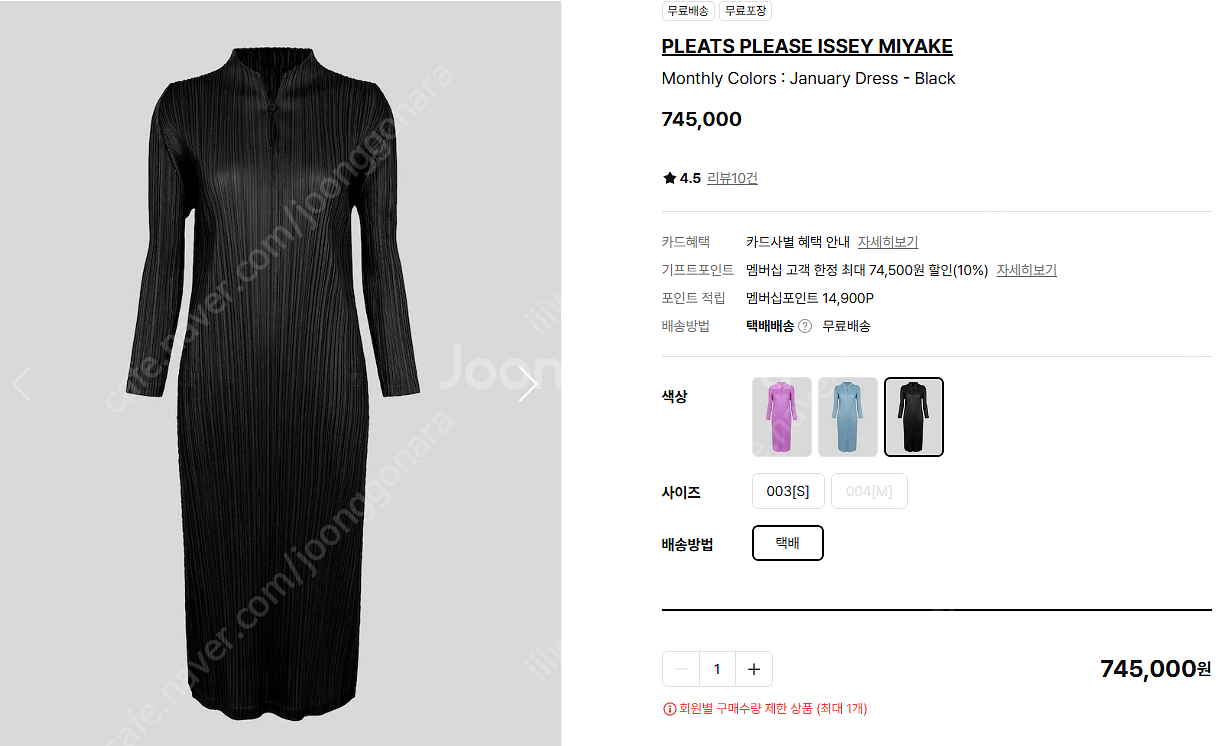Increase quantity with the plus icon
The image size is (1228, 746).
pyautogui.click(x=754, y=669)
